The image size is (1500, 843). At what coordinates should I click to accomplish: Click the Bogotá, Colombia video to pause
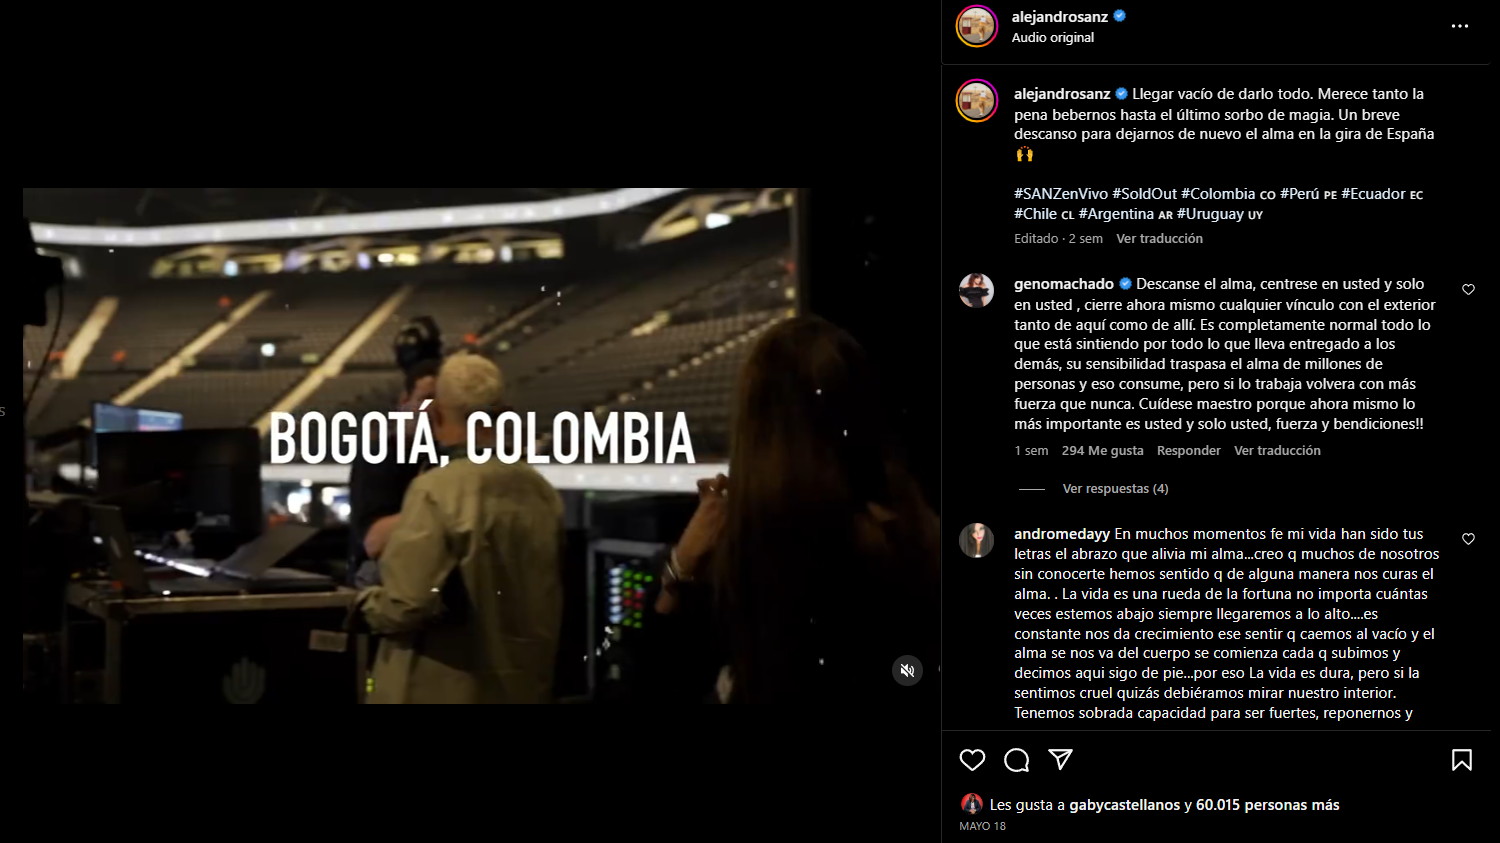pos(481,445)
